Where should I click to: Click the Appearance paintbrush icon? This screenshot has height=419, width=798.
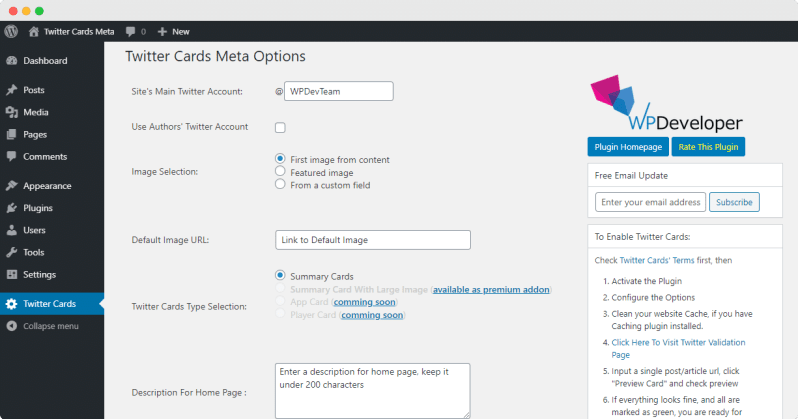click(x=11, y=186)
